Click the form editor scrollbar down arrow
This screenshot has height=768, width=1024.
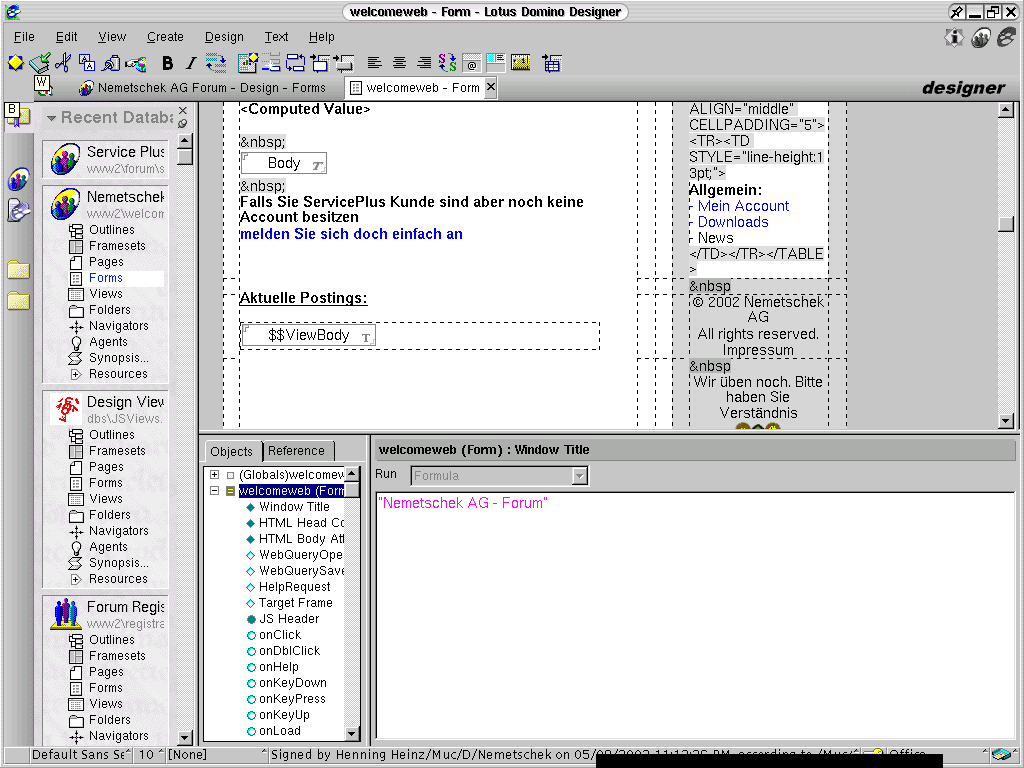coord(1006,421)
